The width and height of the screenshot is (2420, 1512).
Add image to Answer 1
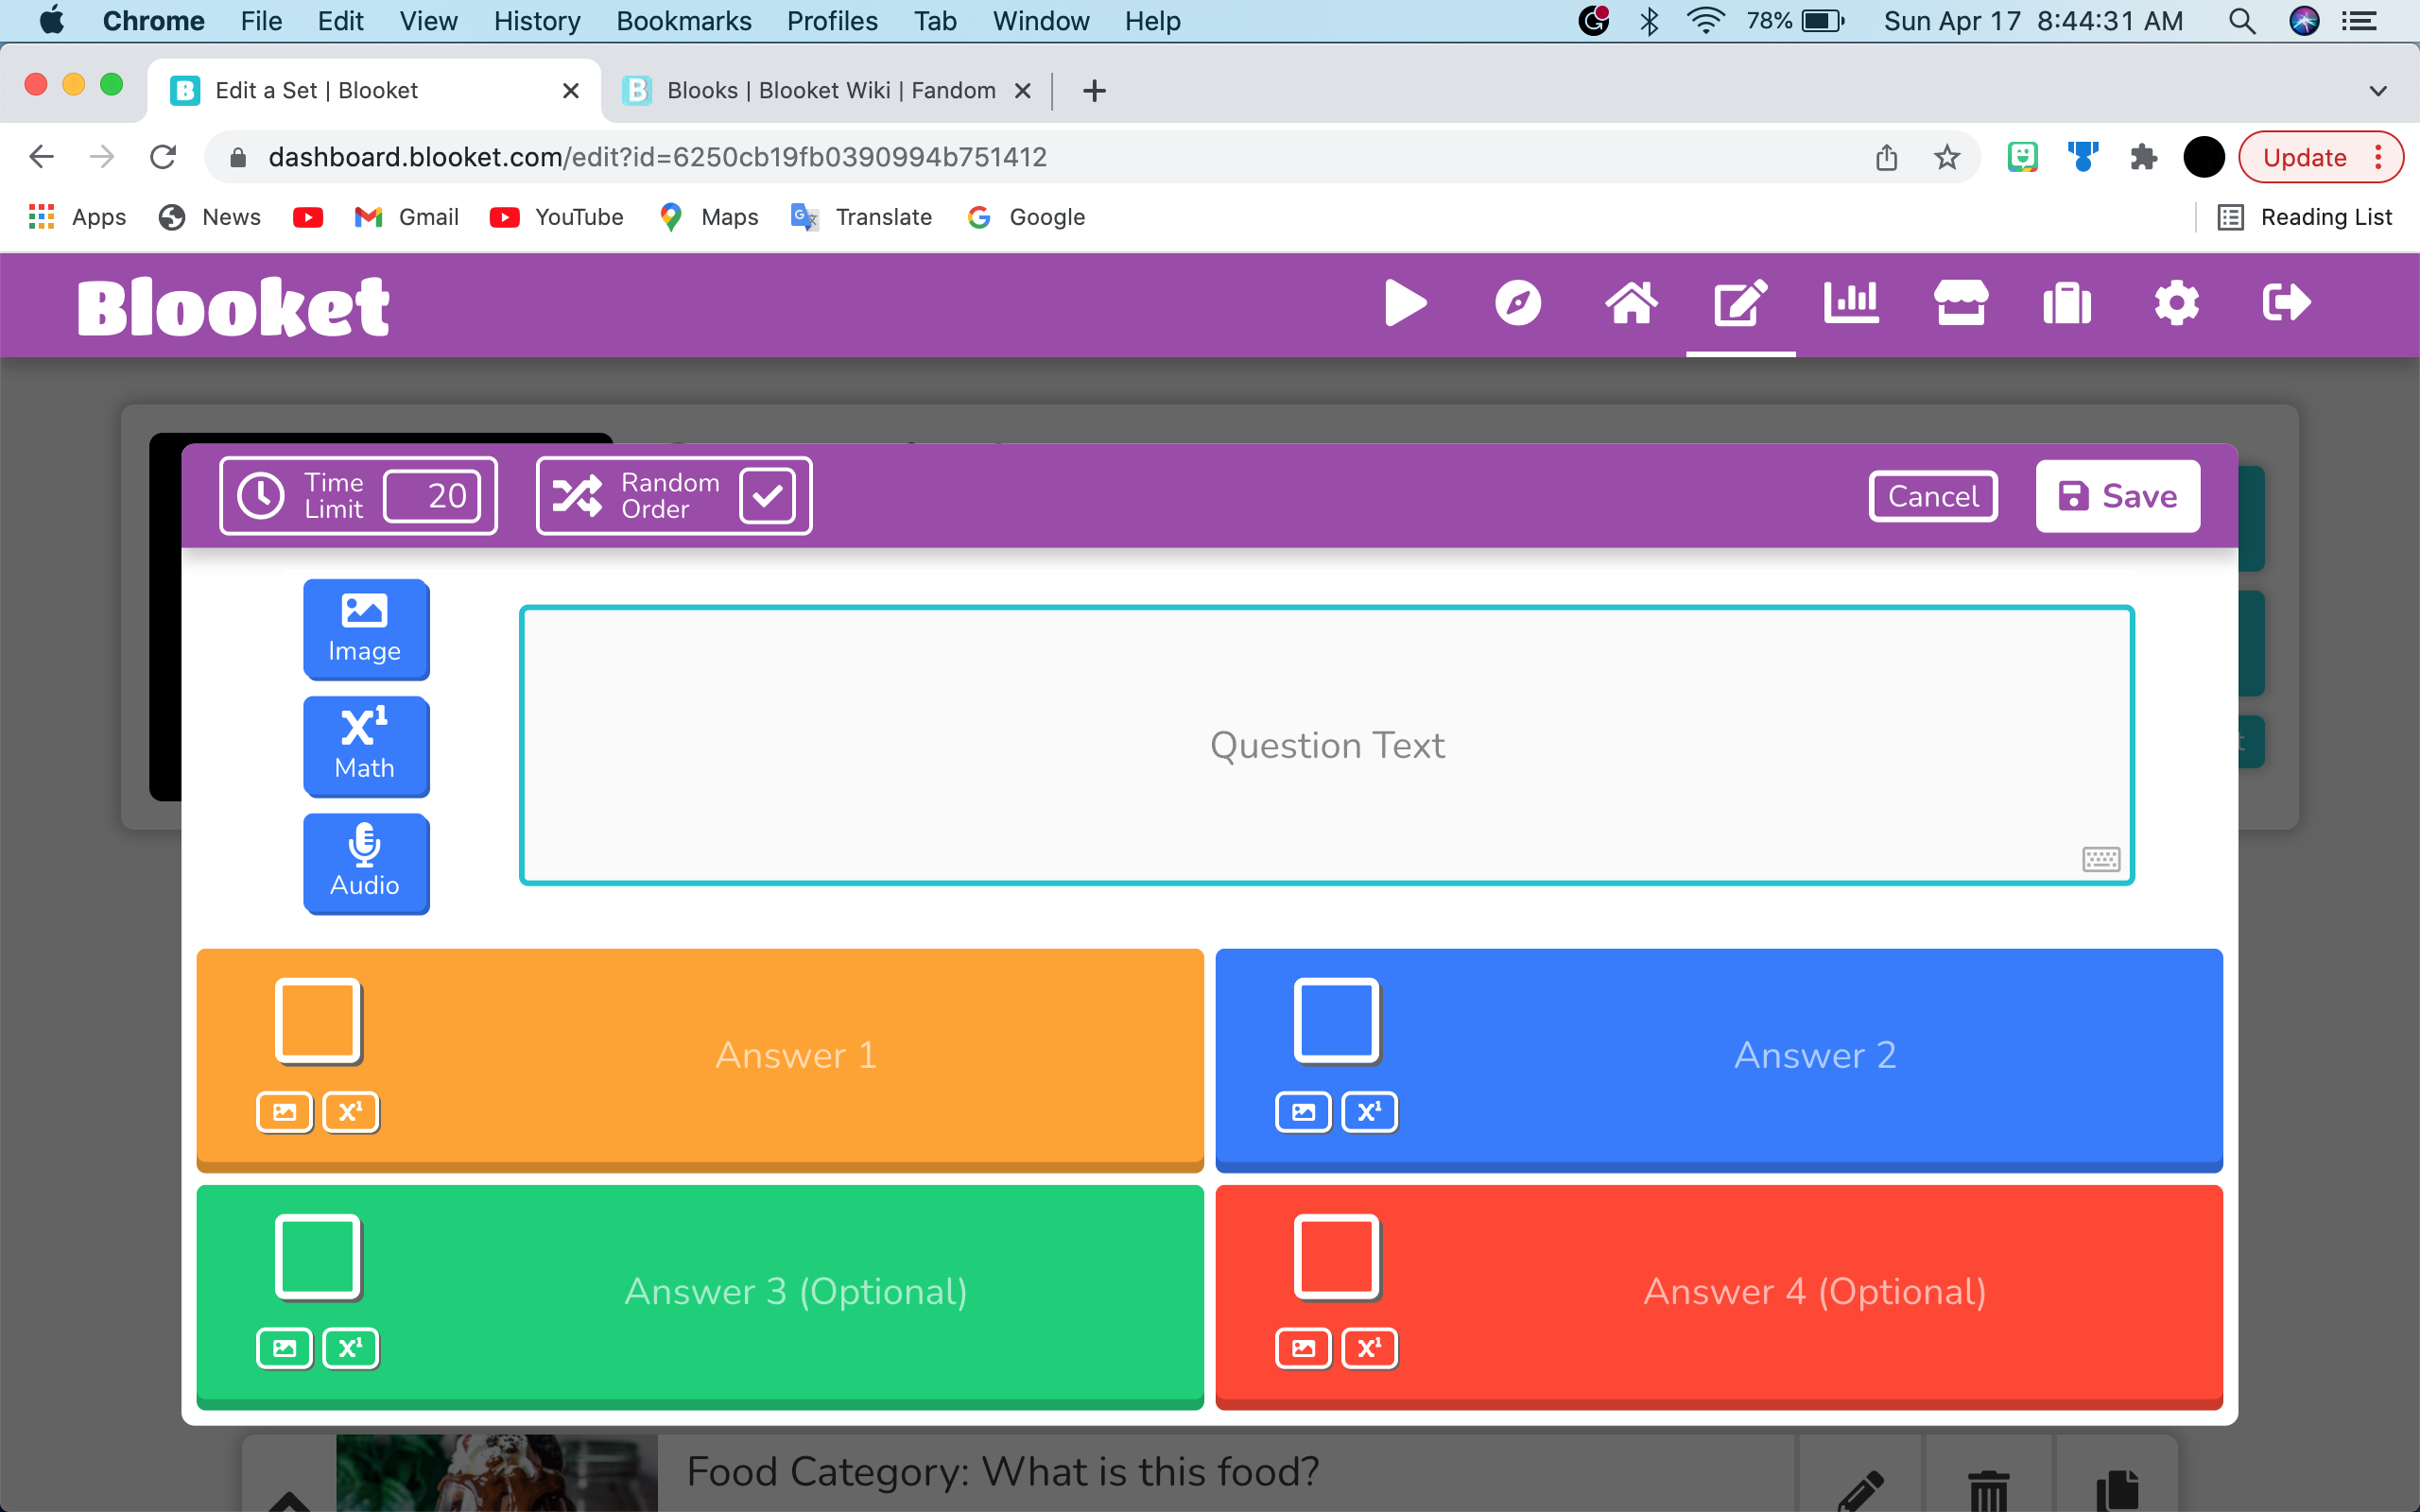(285, 1112)
